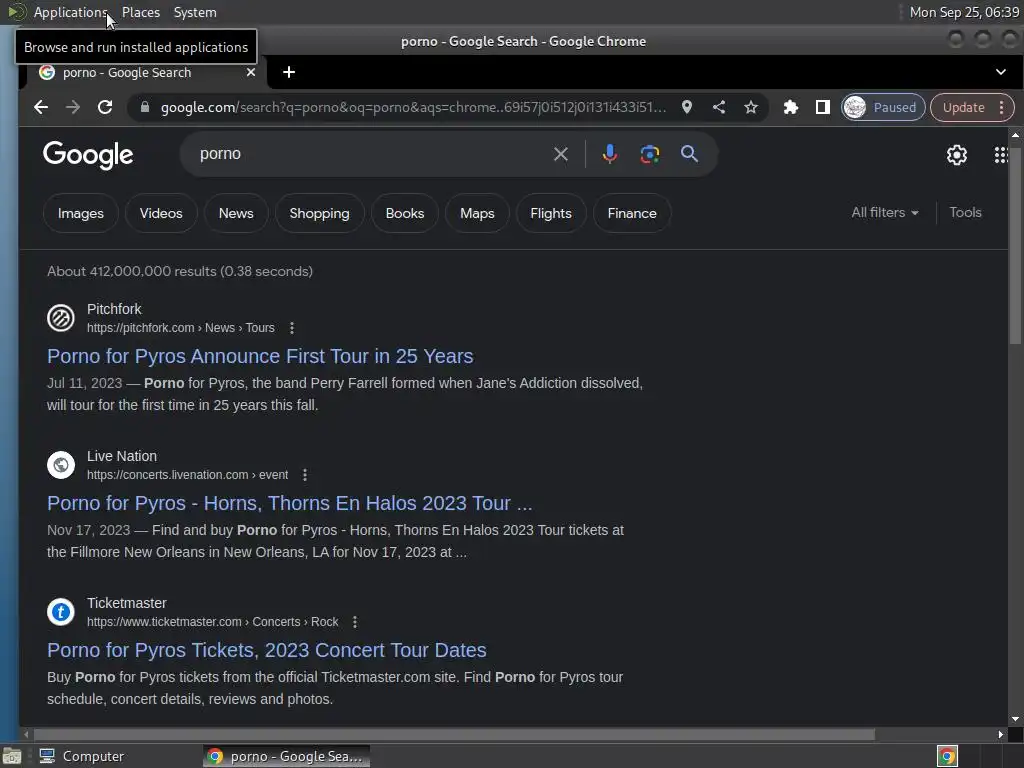
Task: Click the Pitchfork site favicon
Action: pos(61,318)
